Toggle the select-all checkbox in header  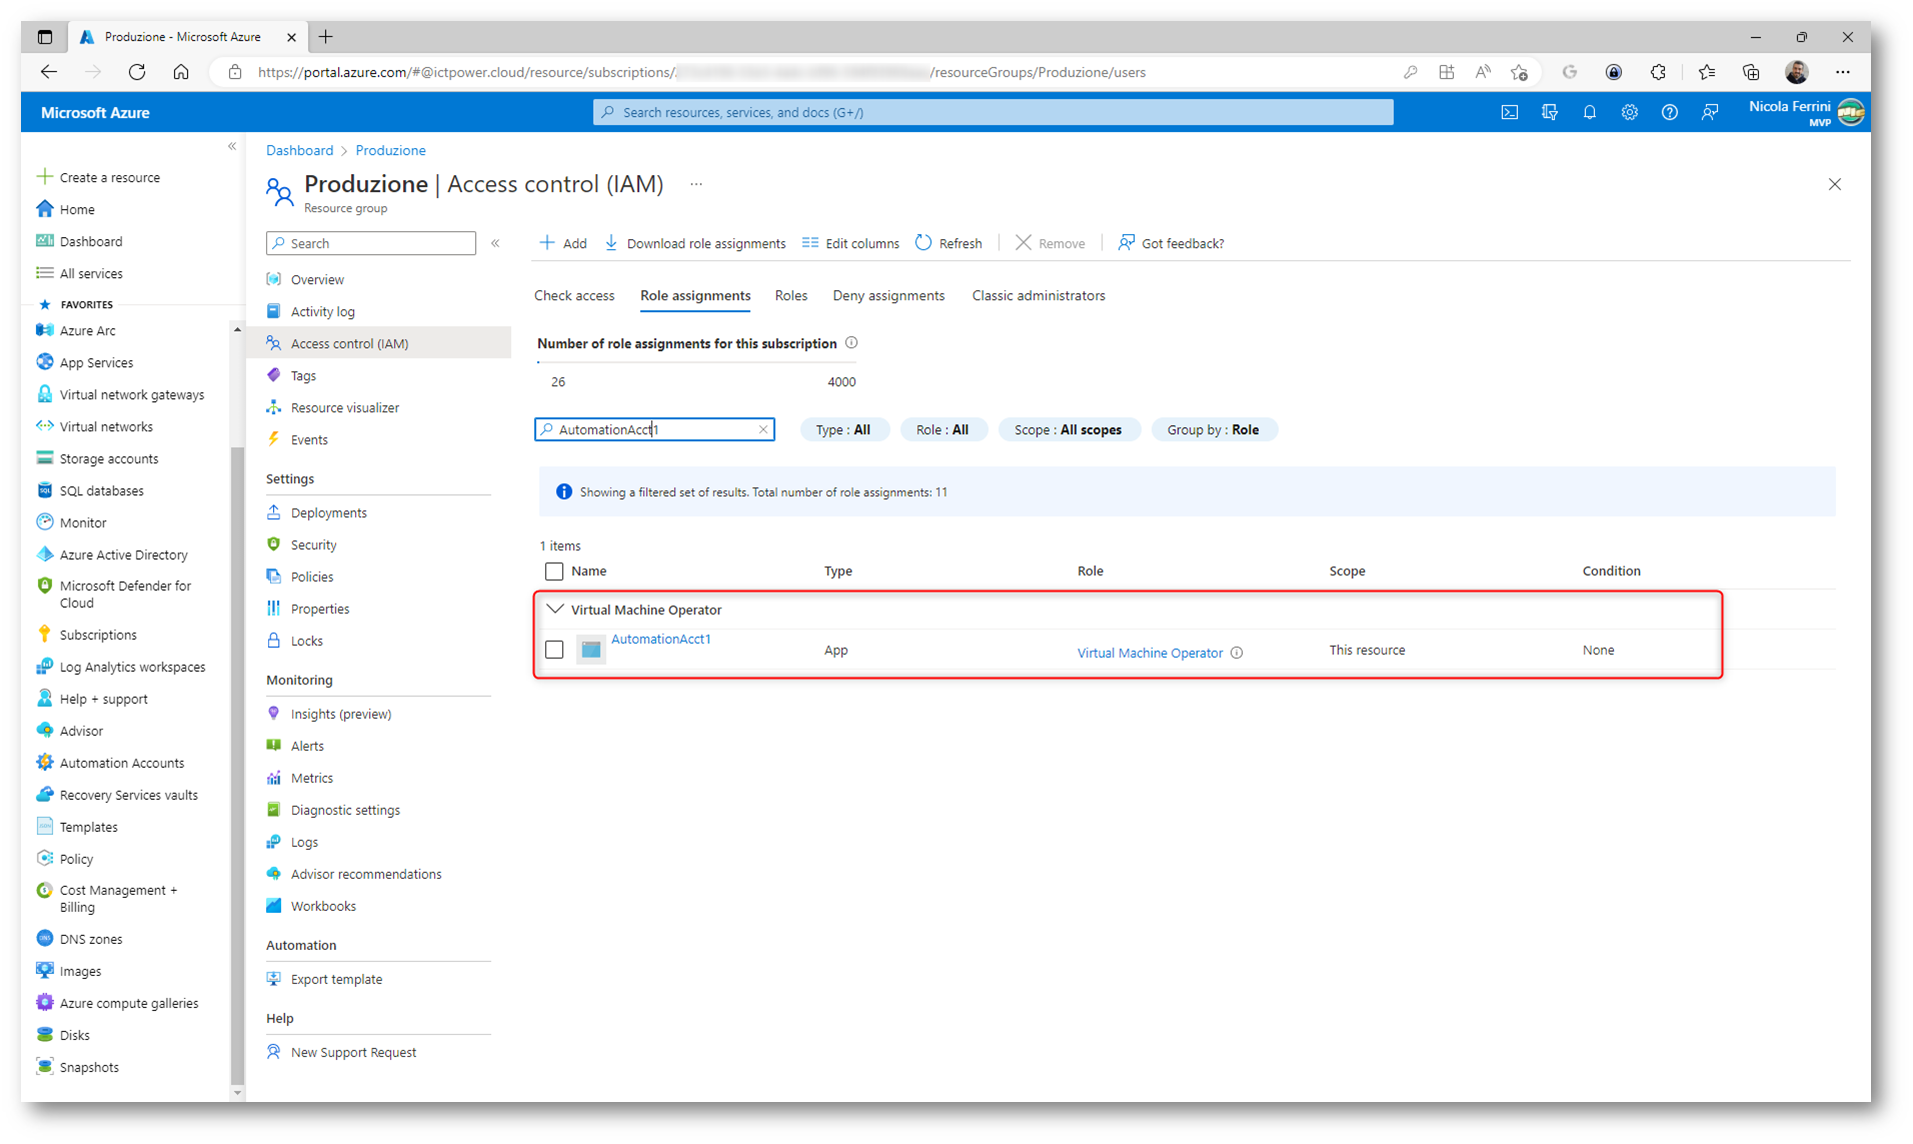[x=554, y=571]
